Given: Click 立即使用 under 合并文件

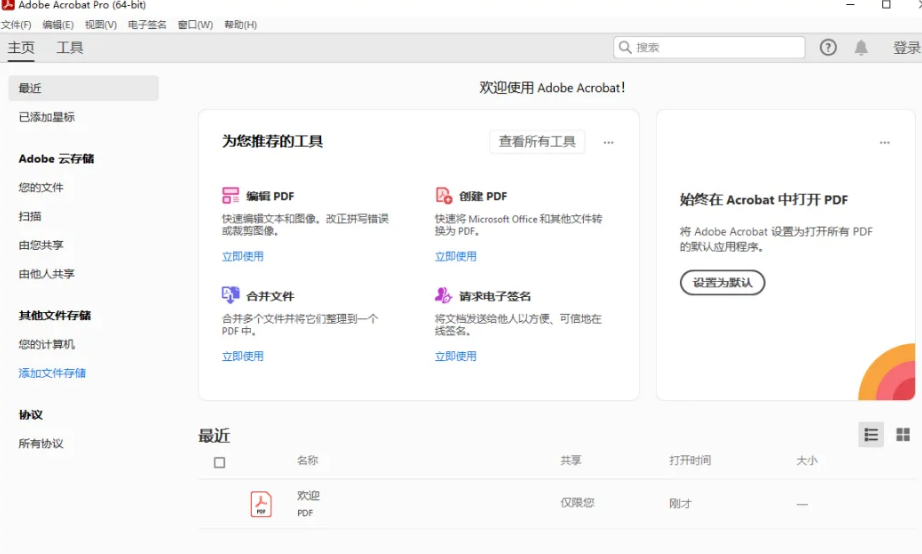Looking at the screenshot, I should tap(242, 356).
